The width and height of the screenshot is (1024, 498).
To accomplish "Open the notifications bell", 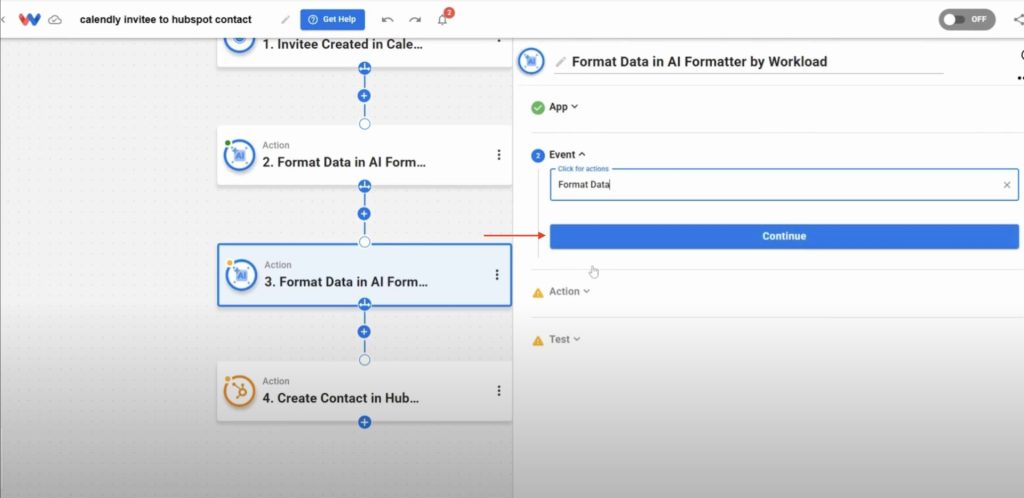I will pyautogui.click(x=443, y=20).
